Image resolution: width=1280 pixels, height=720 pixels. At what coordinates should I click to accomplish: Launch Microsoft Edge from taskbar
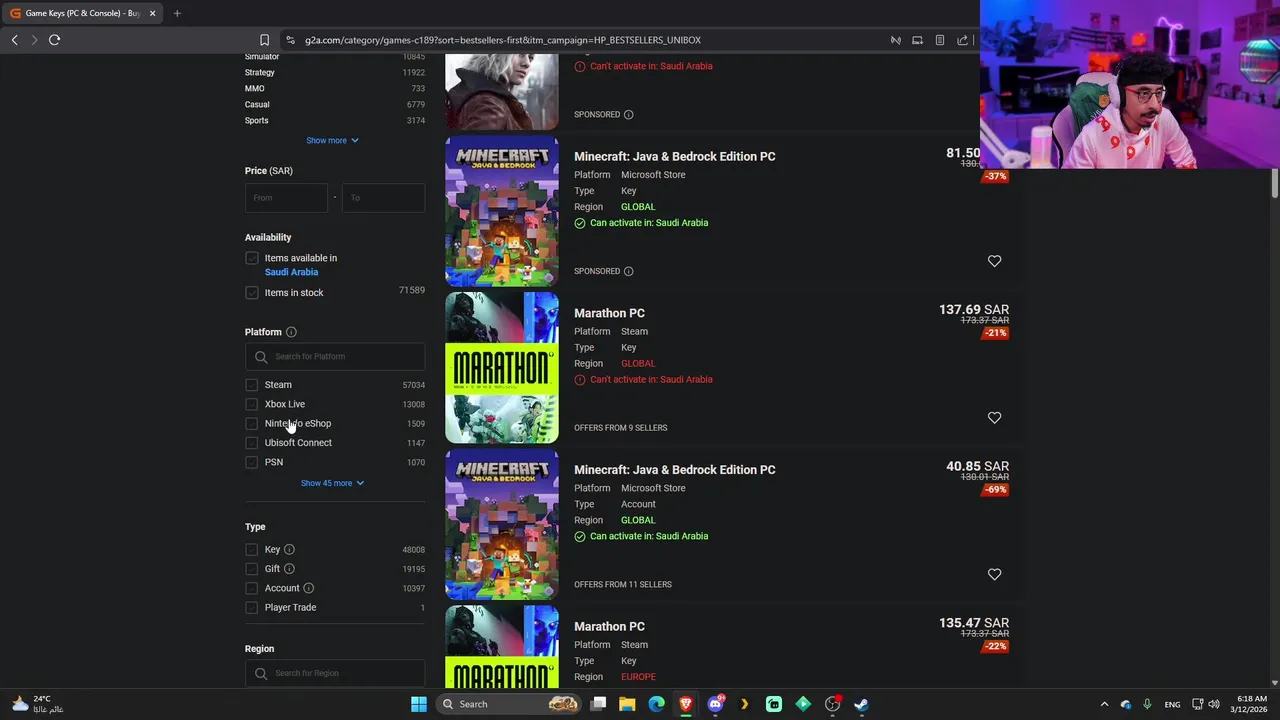(656, 704)
